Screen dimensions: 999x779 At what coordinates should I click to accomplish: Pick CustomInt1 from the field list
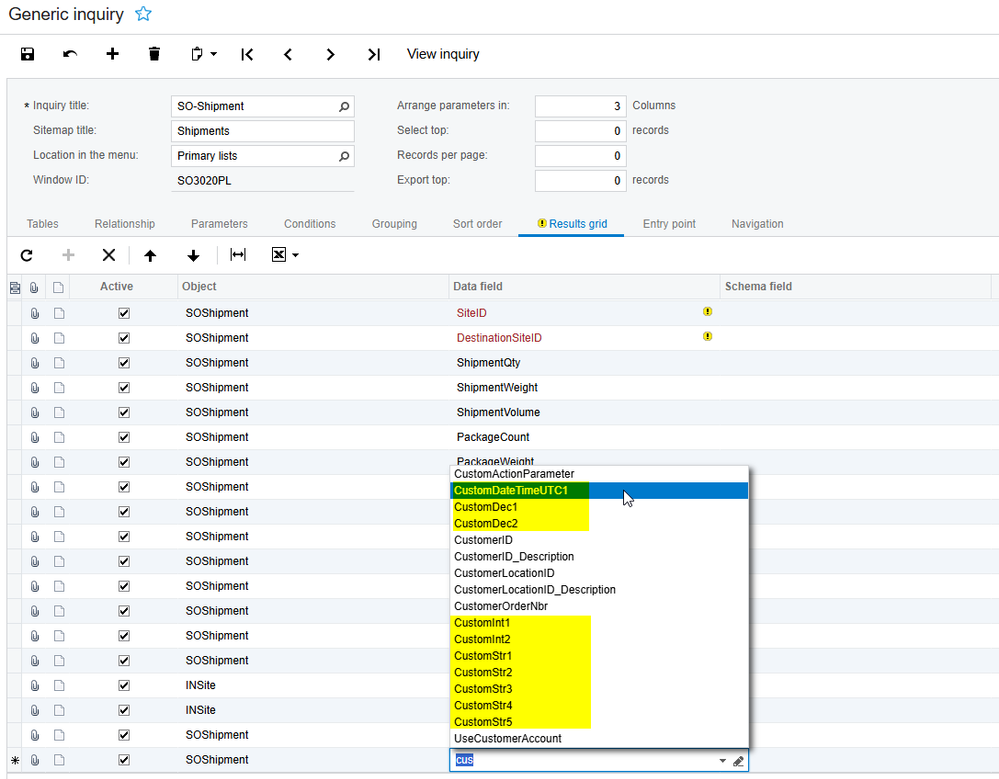(599, 623)
